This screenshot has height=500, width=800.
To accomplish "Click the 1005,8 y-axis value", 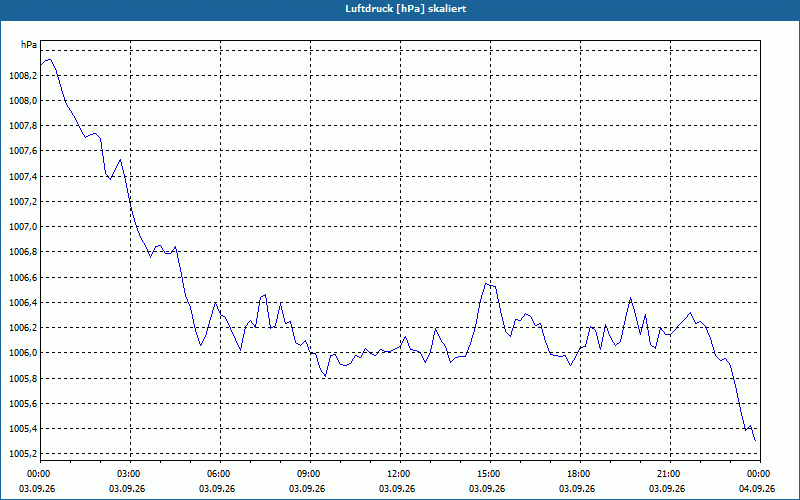I will (23, 379).
